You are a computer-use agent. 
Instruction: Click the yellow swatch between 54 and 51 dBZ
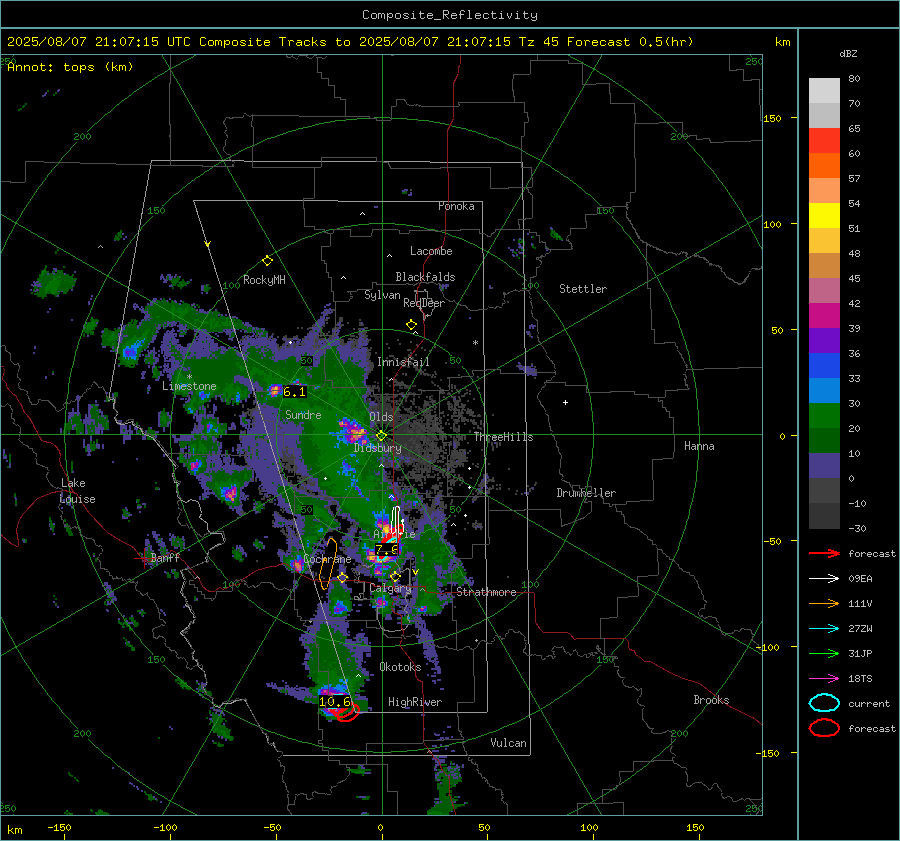824,216
